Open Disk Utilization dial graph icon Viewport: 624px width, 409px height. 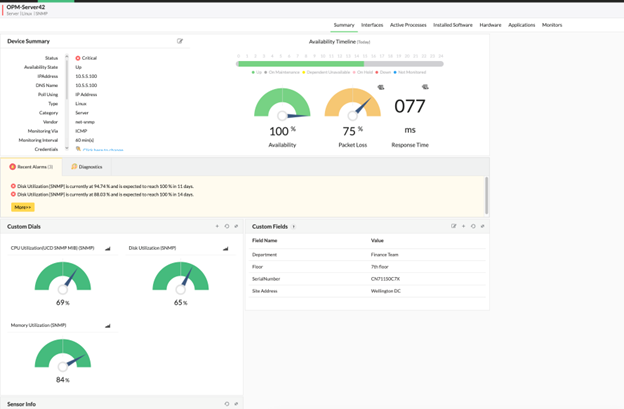(225, 248)
